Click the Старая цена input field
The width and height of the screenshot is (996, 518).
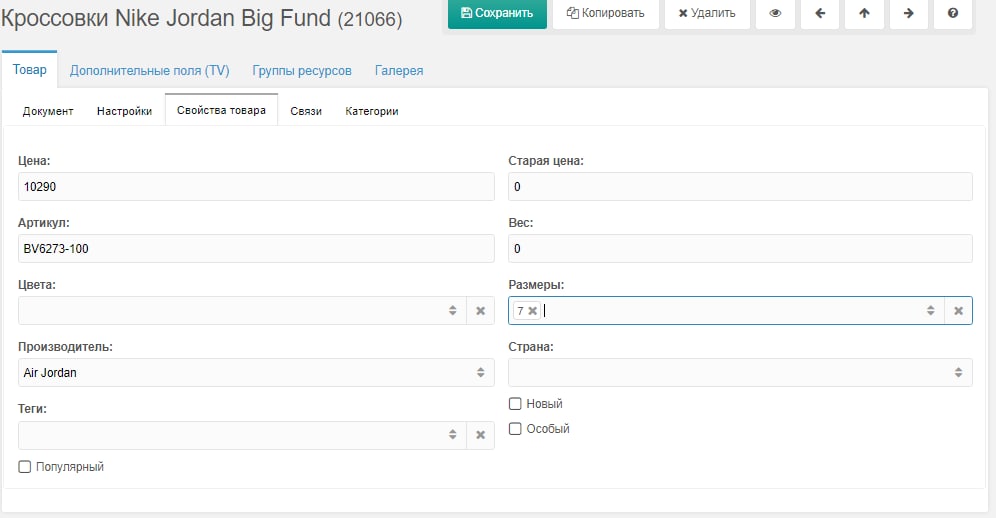[740, 187]
